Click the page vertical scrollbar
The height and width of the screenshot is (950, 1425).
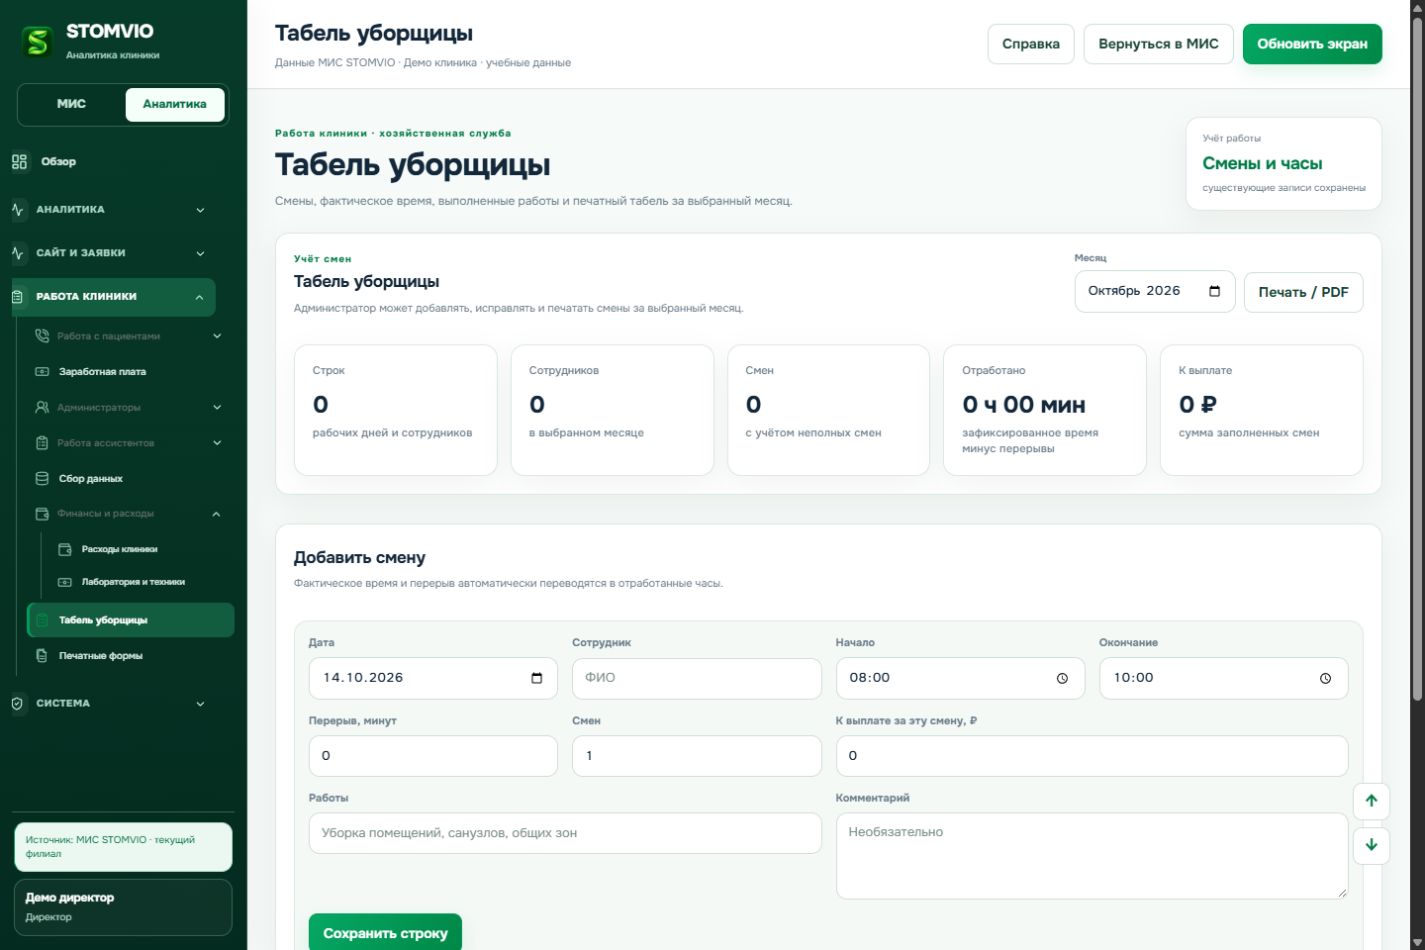coord(1416,360)
